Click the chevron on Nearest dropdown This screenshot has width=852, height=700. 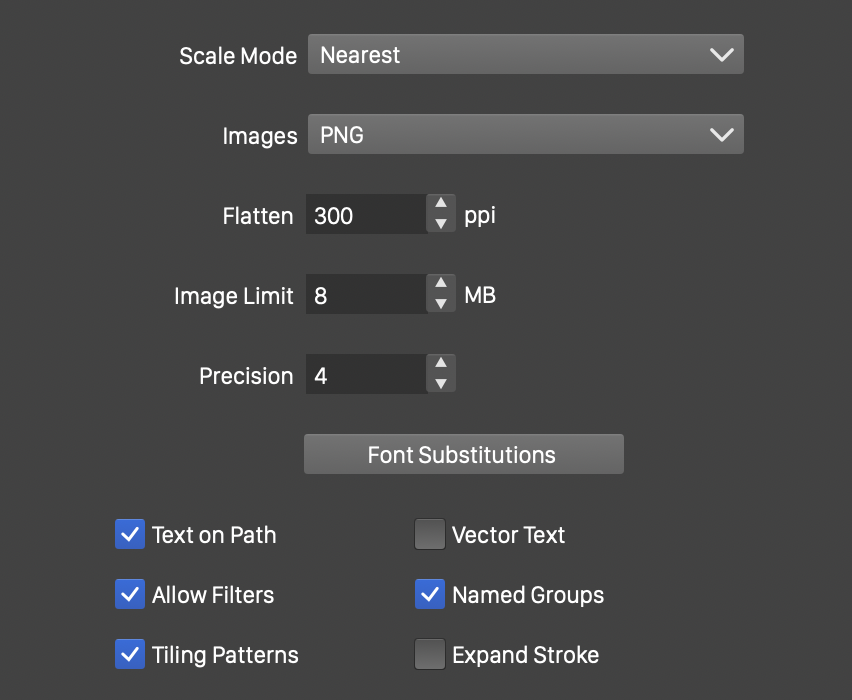point(721,55)
